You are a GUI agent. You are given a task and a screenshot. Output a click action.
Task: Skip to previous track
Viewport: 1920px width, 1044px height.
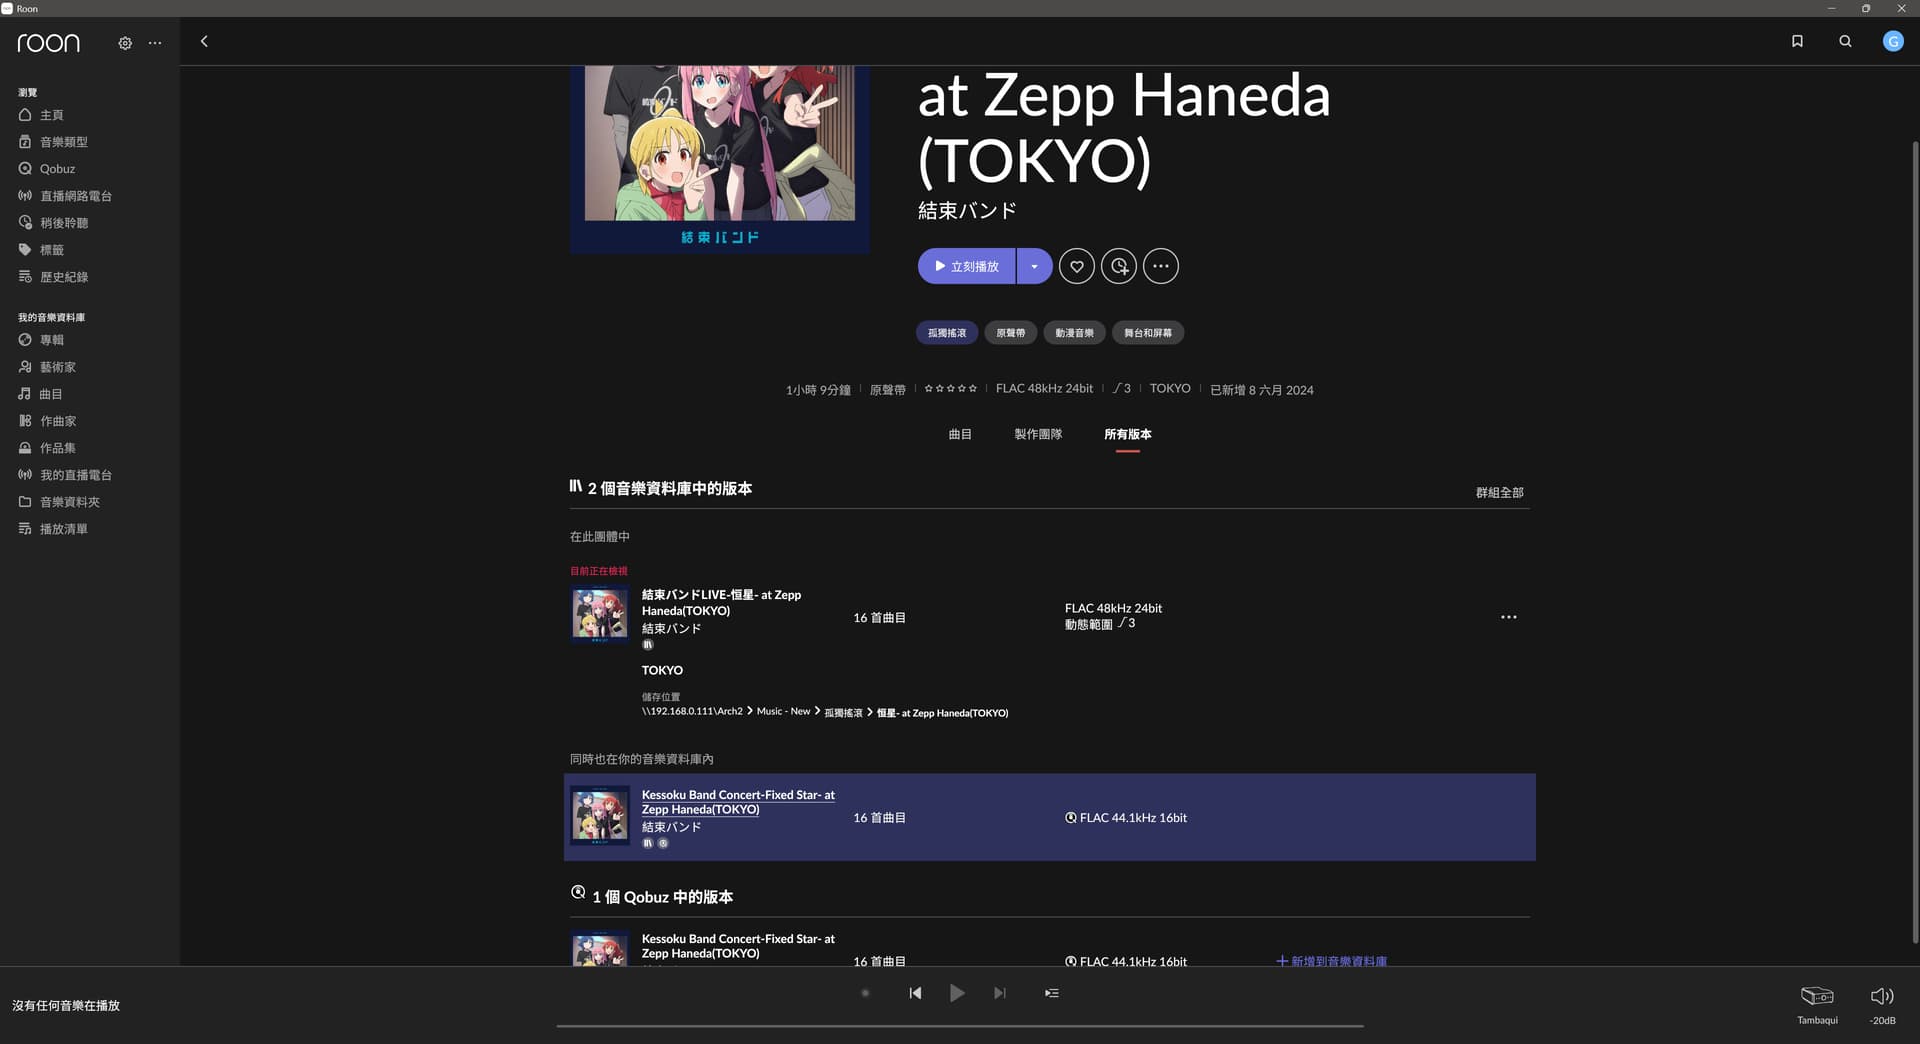point(915,993)
